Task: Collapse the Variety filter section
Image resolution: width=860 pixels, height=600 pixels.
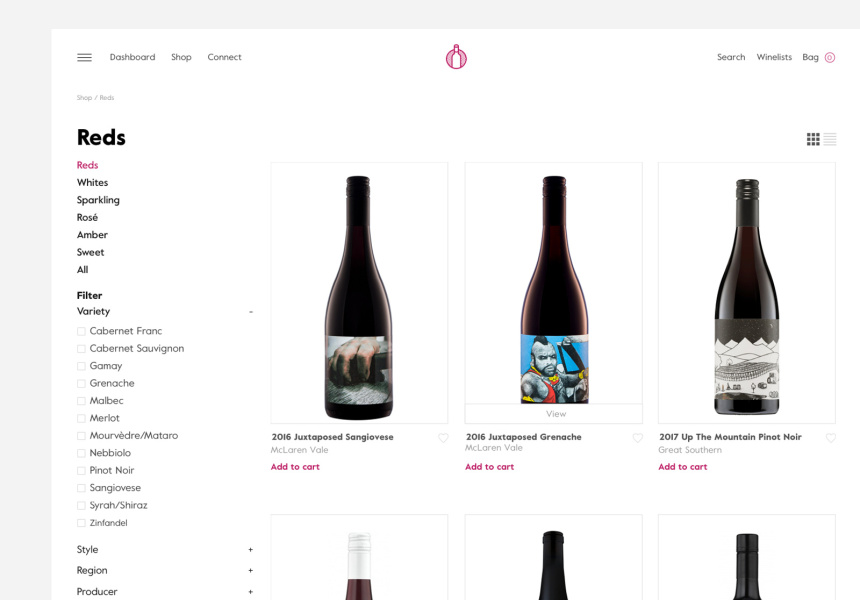Action: [251, 312]
